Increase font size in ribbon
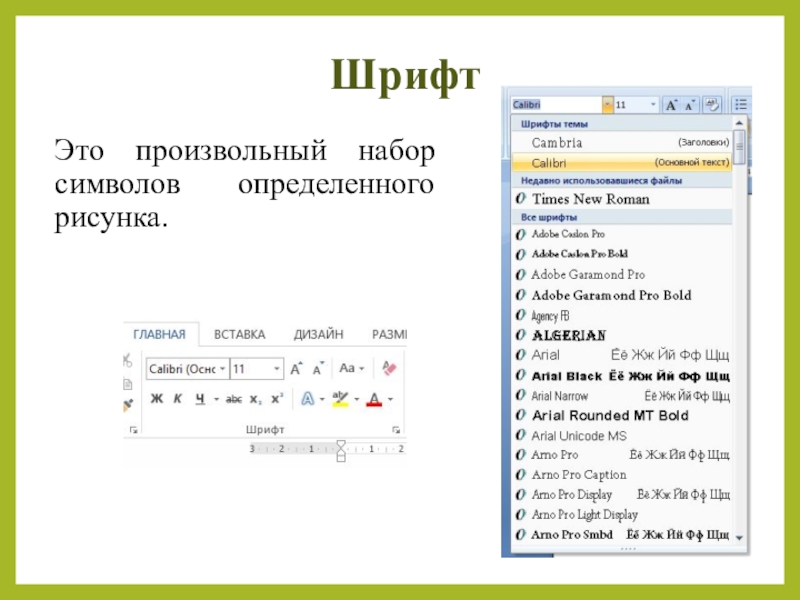This screenshot has height=600, width=800. point(296,368)
